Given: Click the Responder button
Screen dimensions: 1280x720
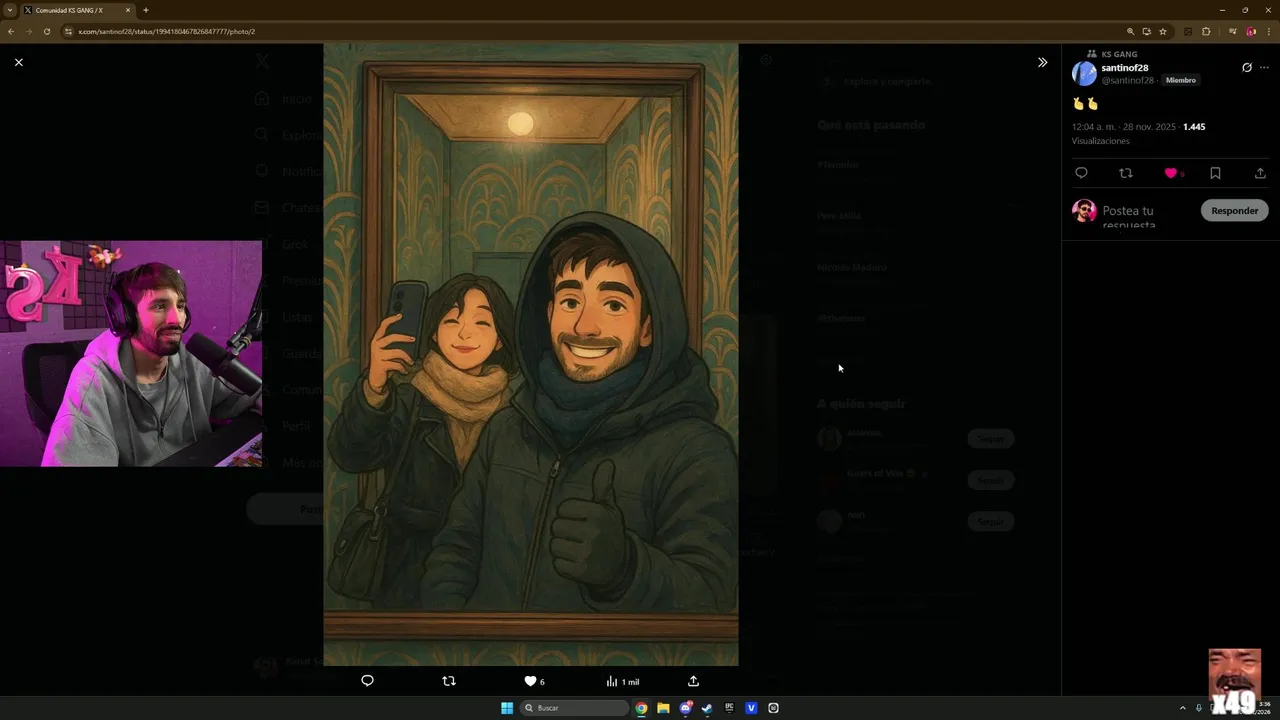Looking at the screenshot, I should point(1234,210).
